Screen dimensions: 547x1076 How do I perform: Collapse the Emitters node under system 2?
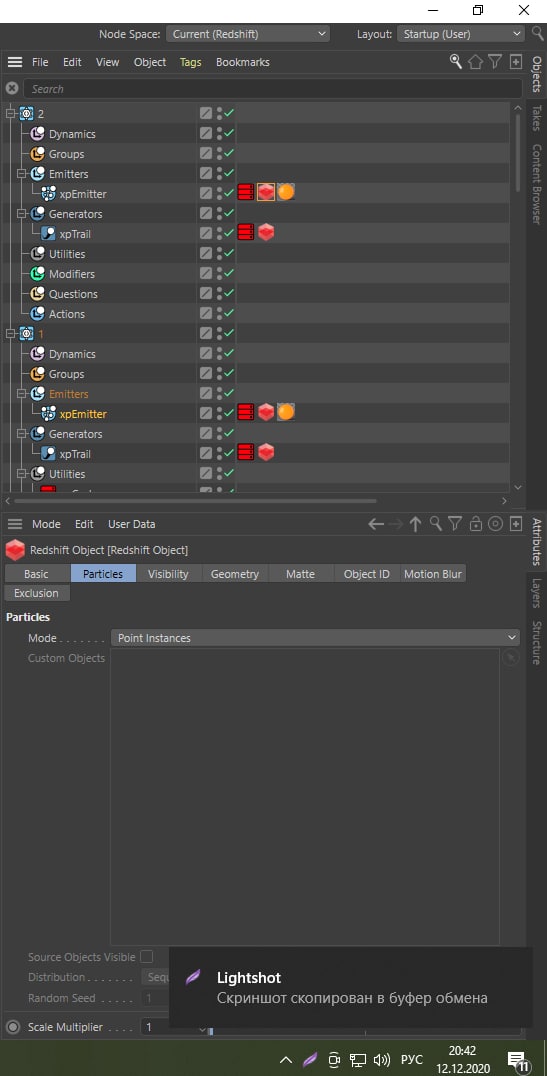pos(21,174)
